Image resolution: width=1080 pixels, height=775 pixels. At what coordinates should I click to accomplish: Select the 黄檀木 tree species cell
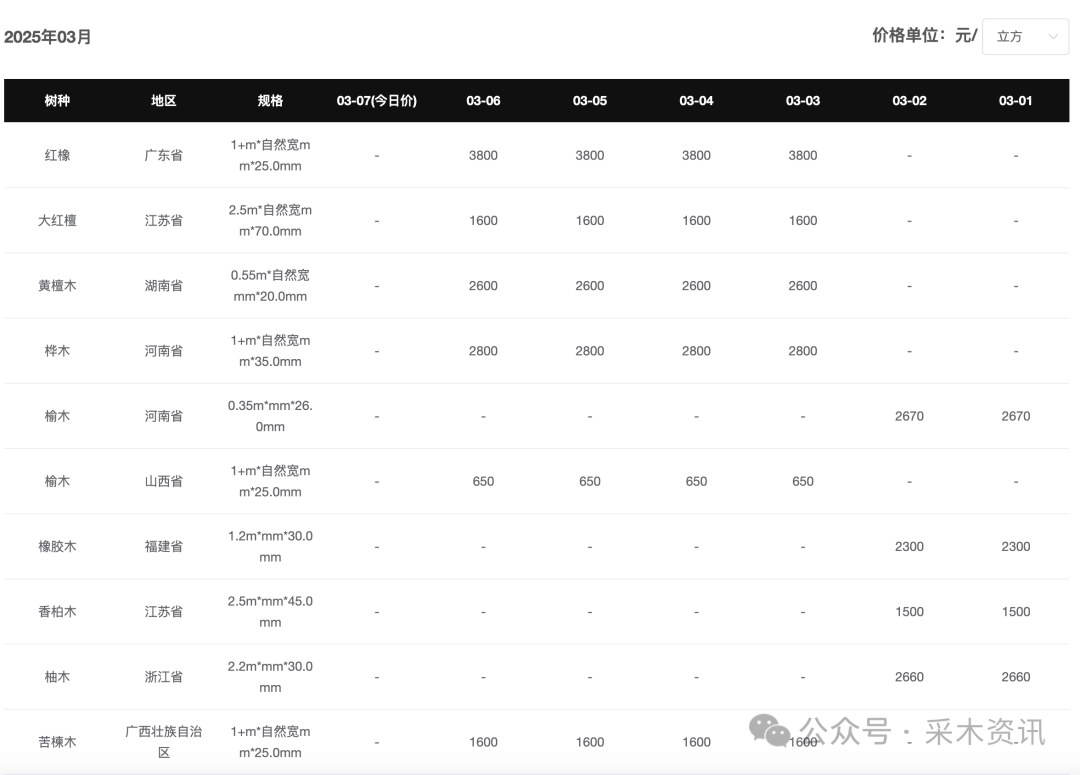click(x=57, y=285)
